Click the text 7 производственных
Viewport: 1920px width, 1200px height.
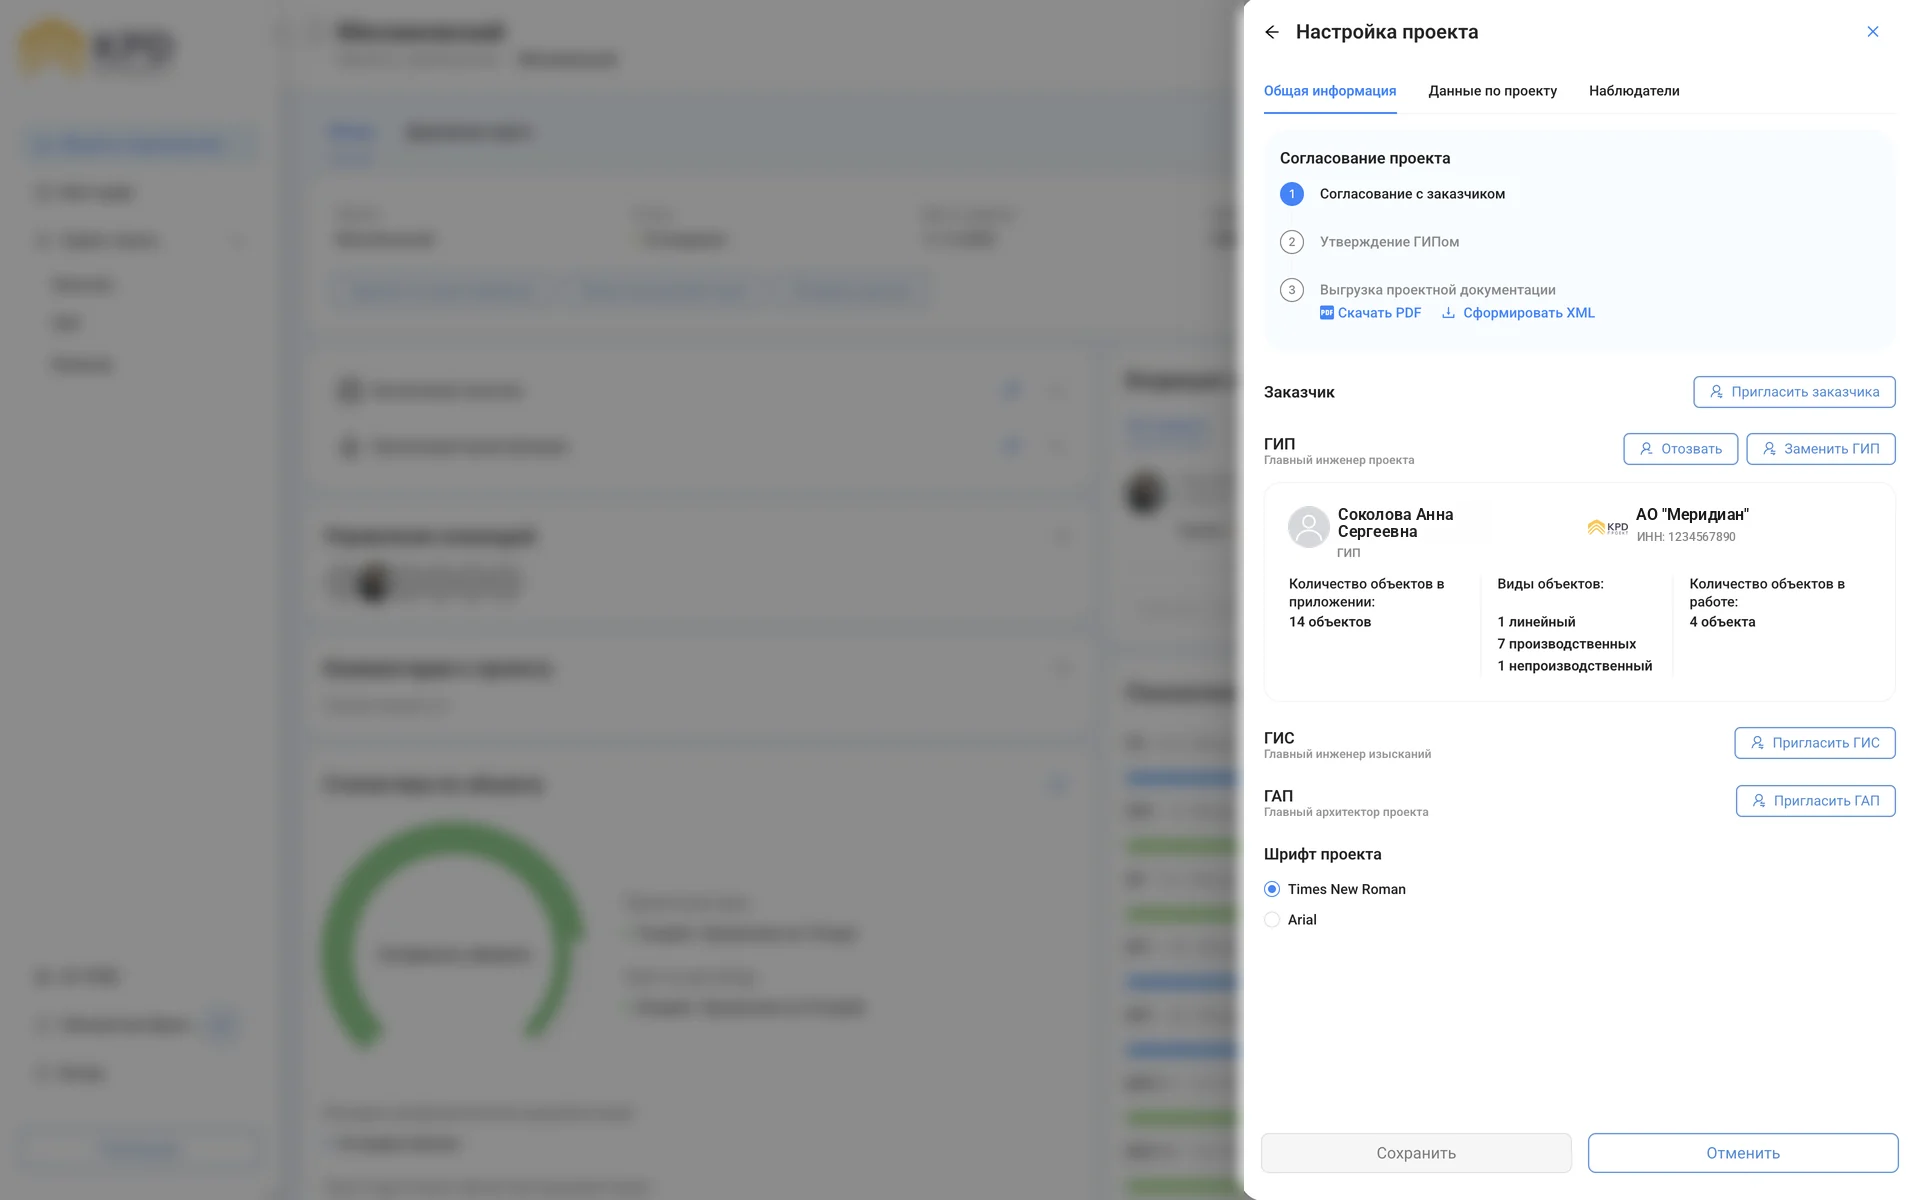click(x=1566, y=644)
